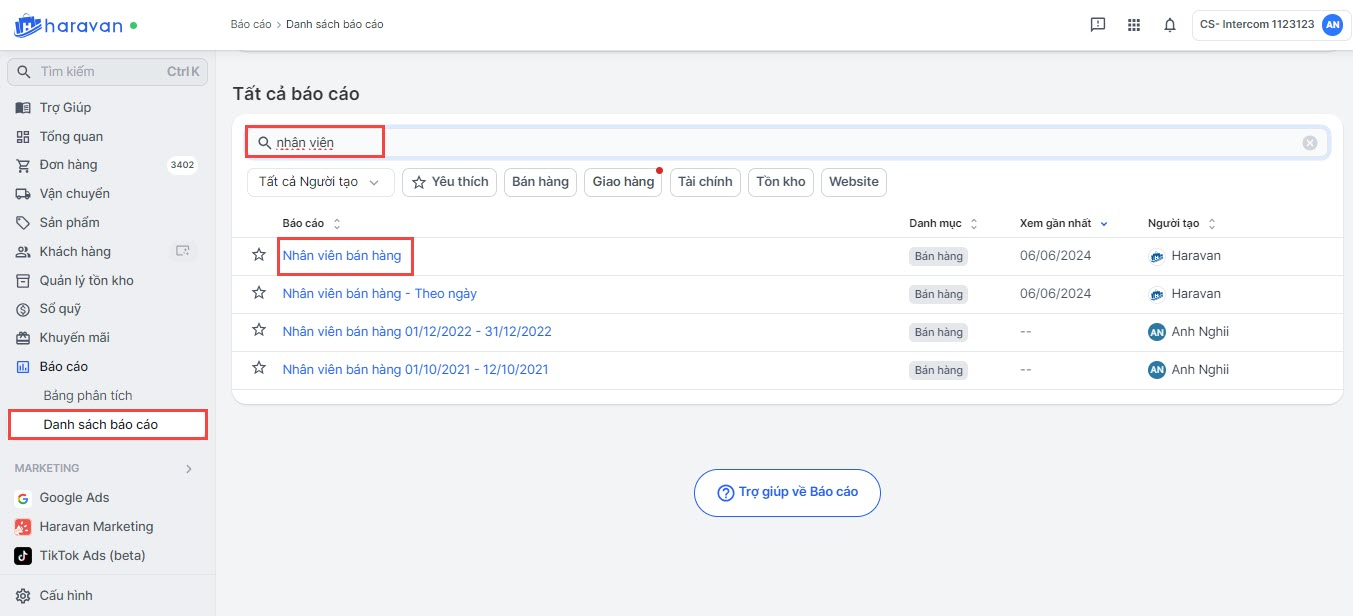Click the notification bell icon
Viewport: 1353px width, 616px height.
tap(1169, 25)
